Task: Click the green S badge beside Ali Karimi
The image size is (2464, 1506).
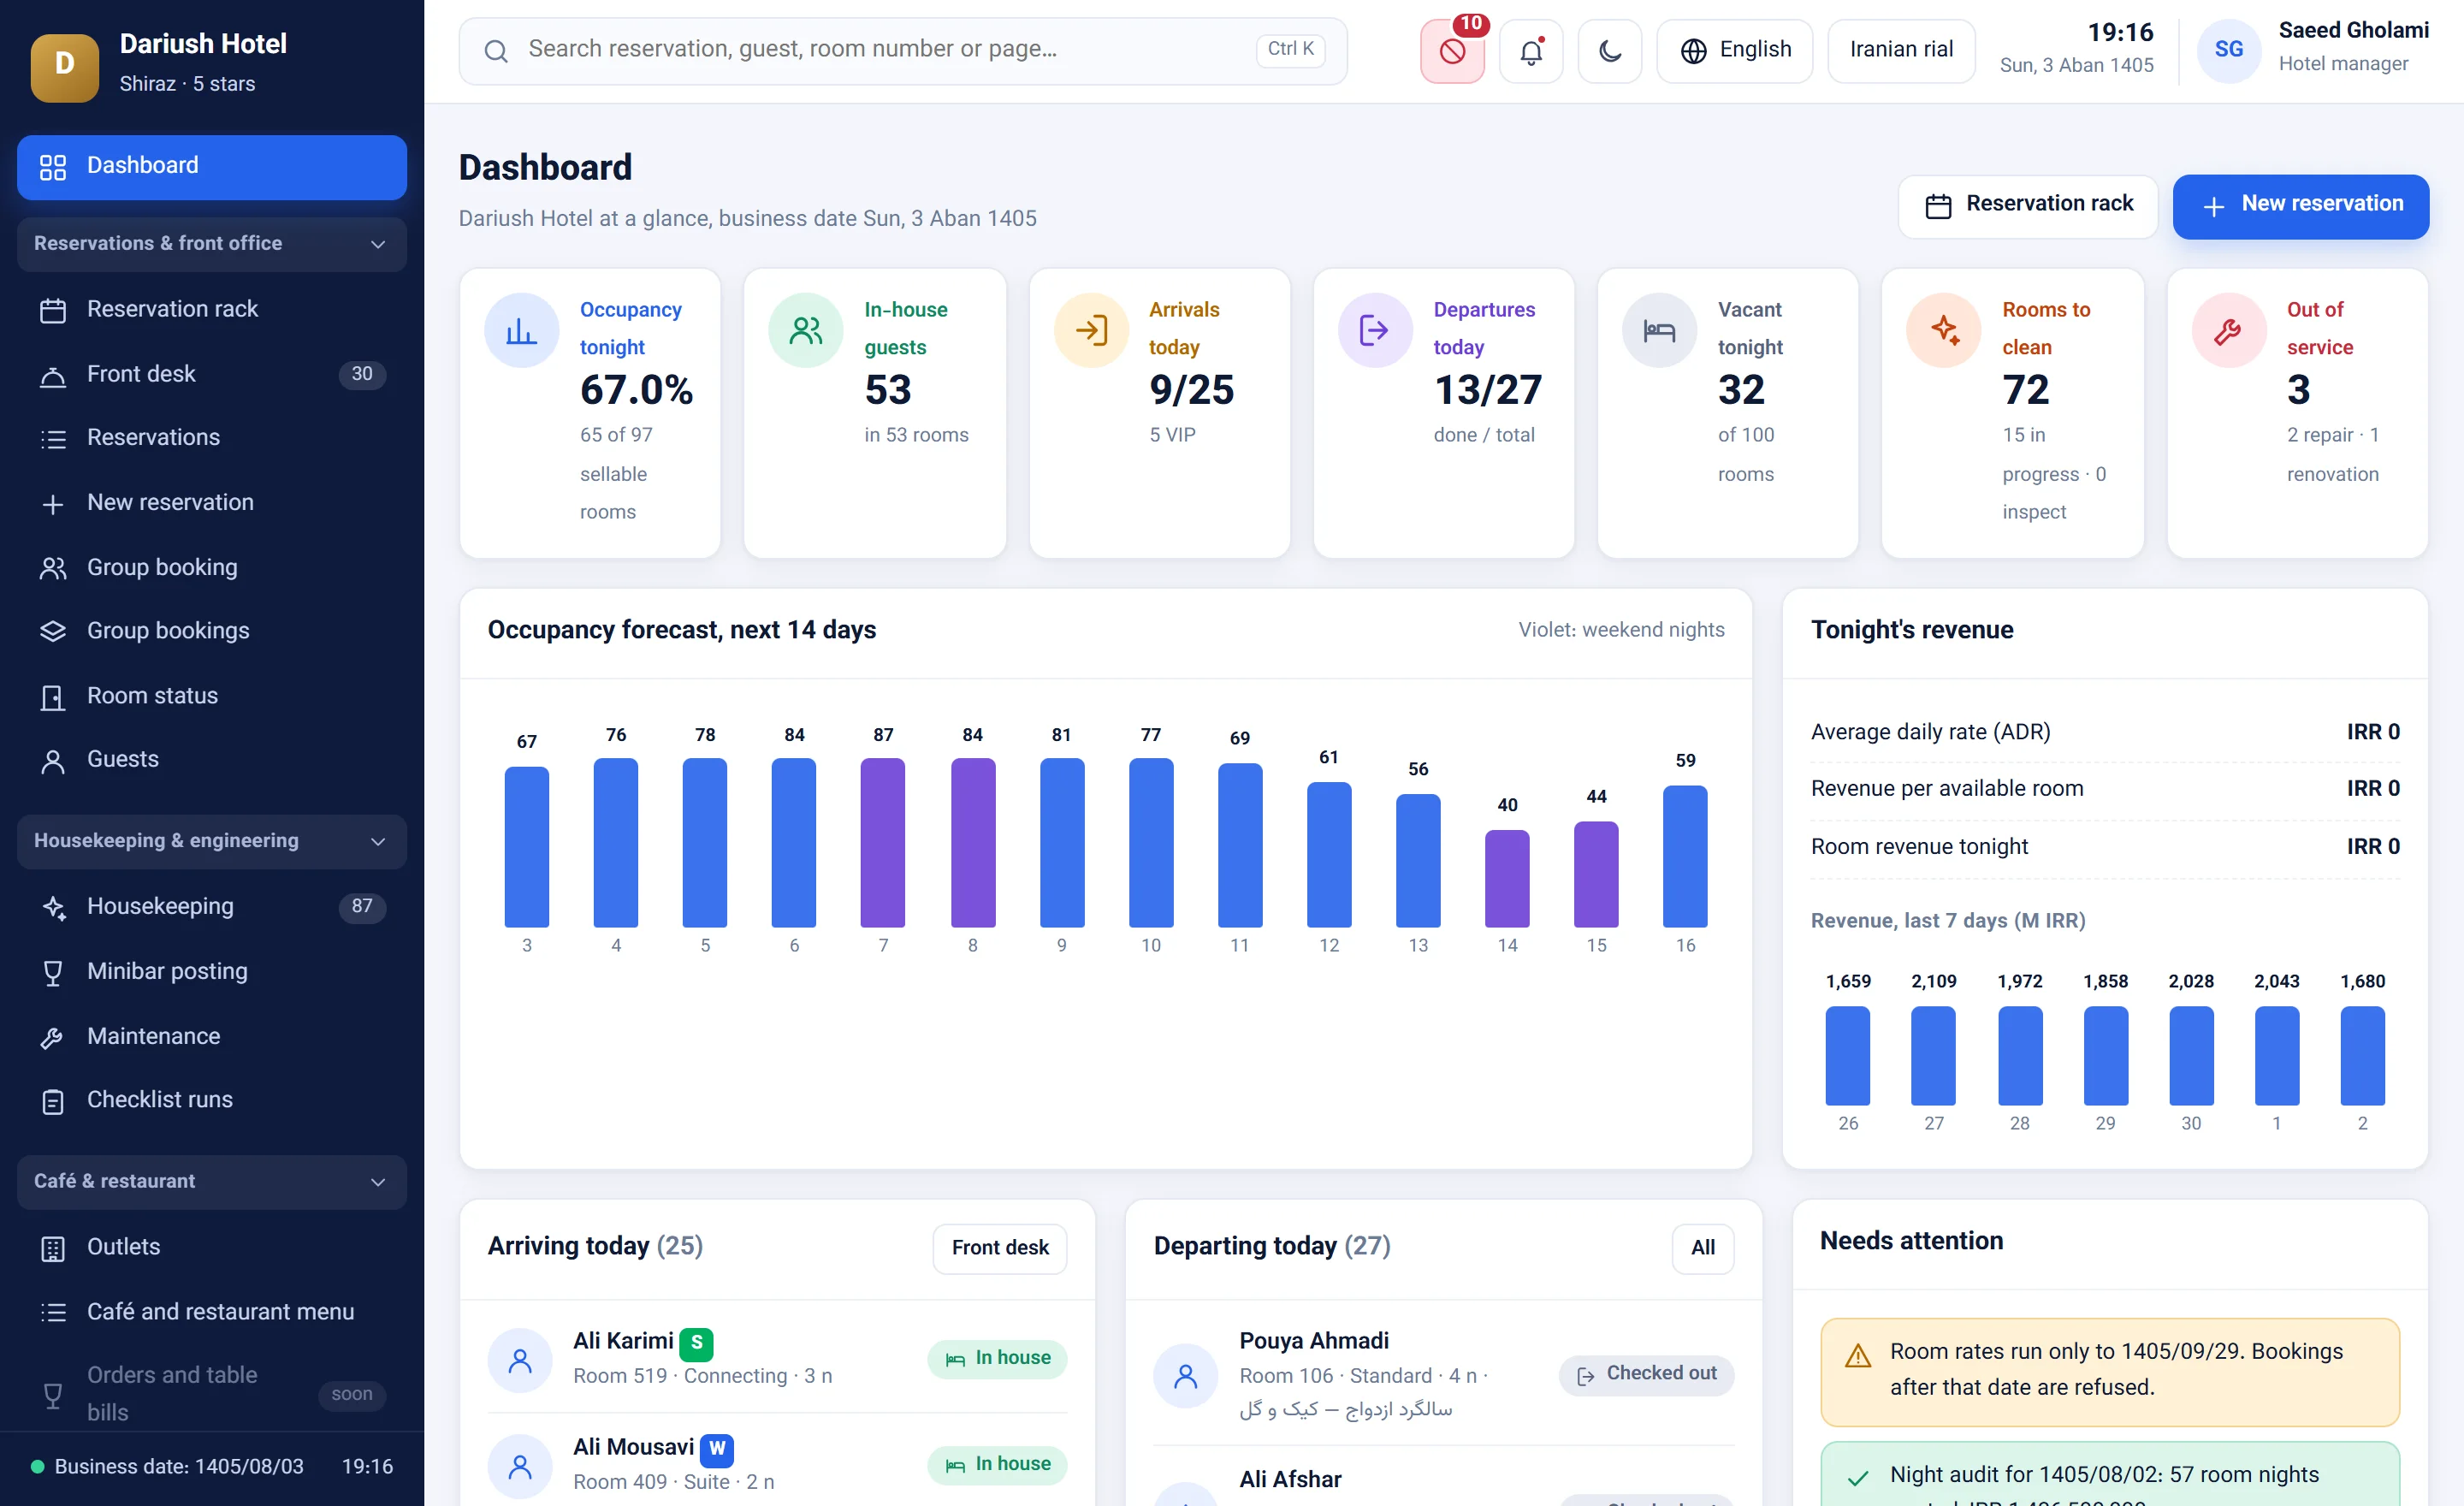Action: pos(696,1343)
